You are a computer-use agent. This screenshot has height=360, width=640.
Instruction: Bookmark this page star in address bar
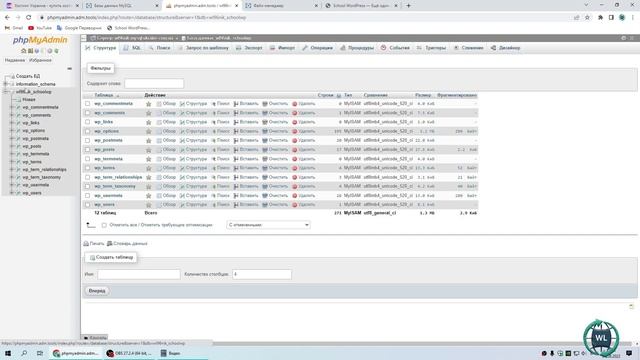(587, 18)
